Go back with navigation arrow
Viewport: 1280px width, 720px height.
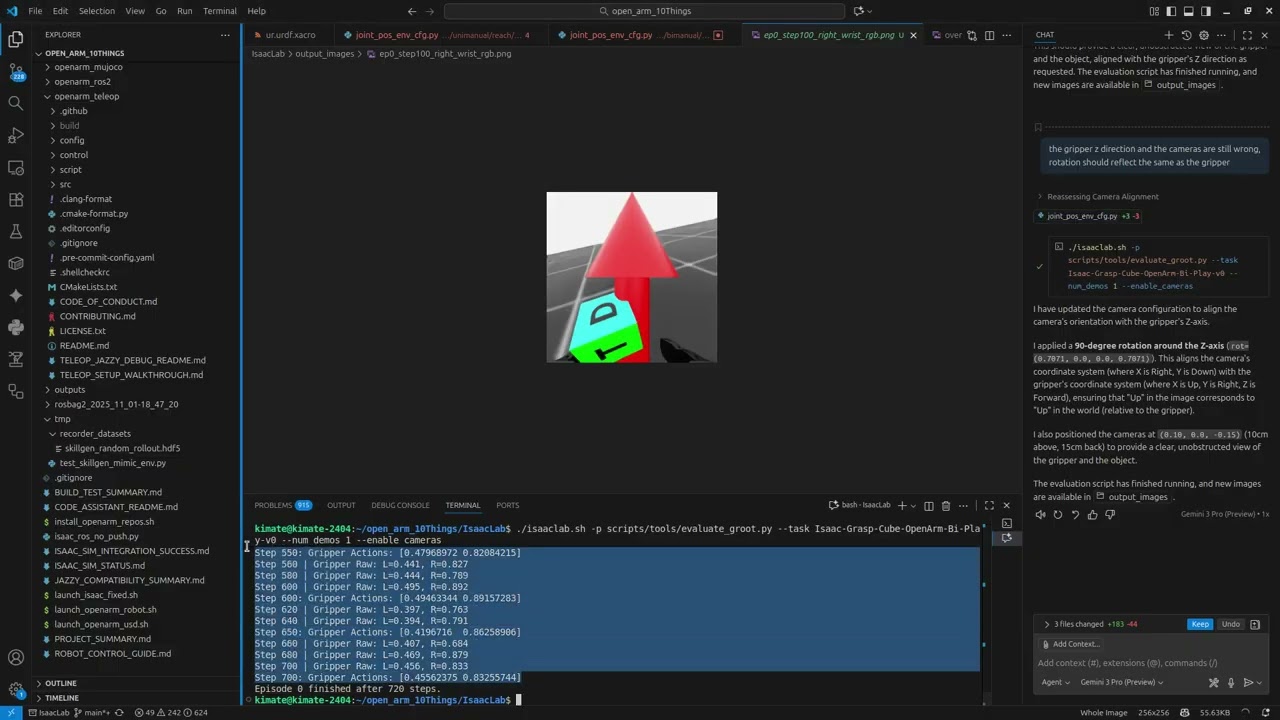412,11
